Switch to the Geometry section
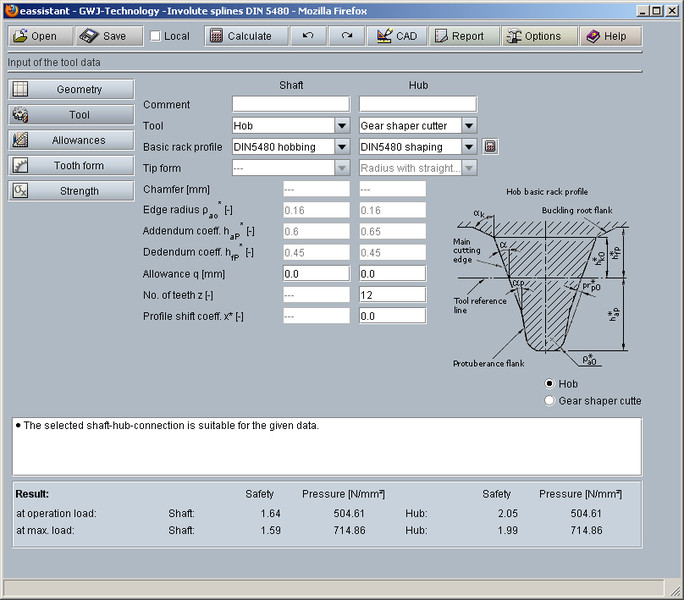This screenshot has width=684, height=600. point(71,90)
